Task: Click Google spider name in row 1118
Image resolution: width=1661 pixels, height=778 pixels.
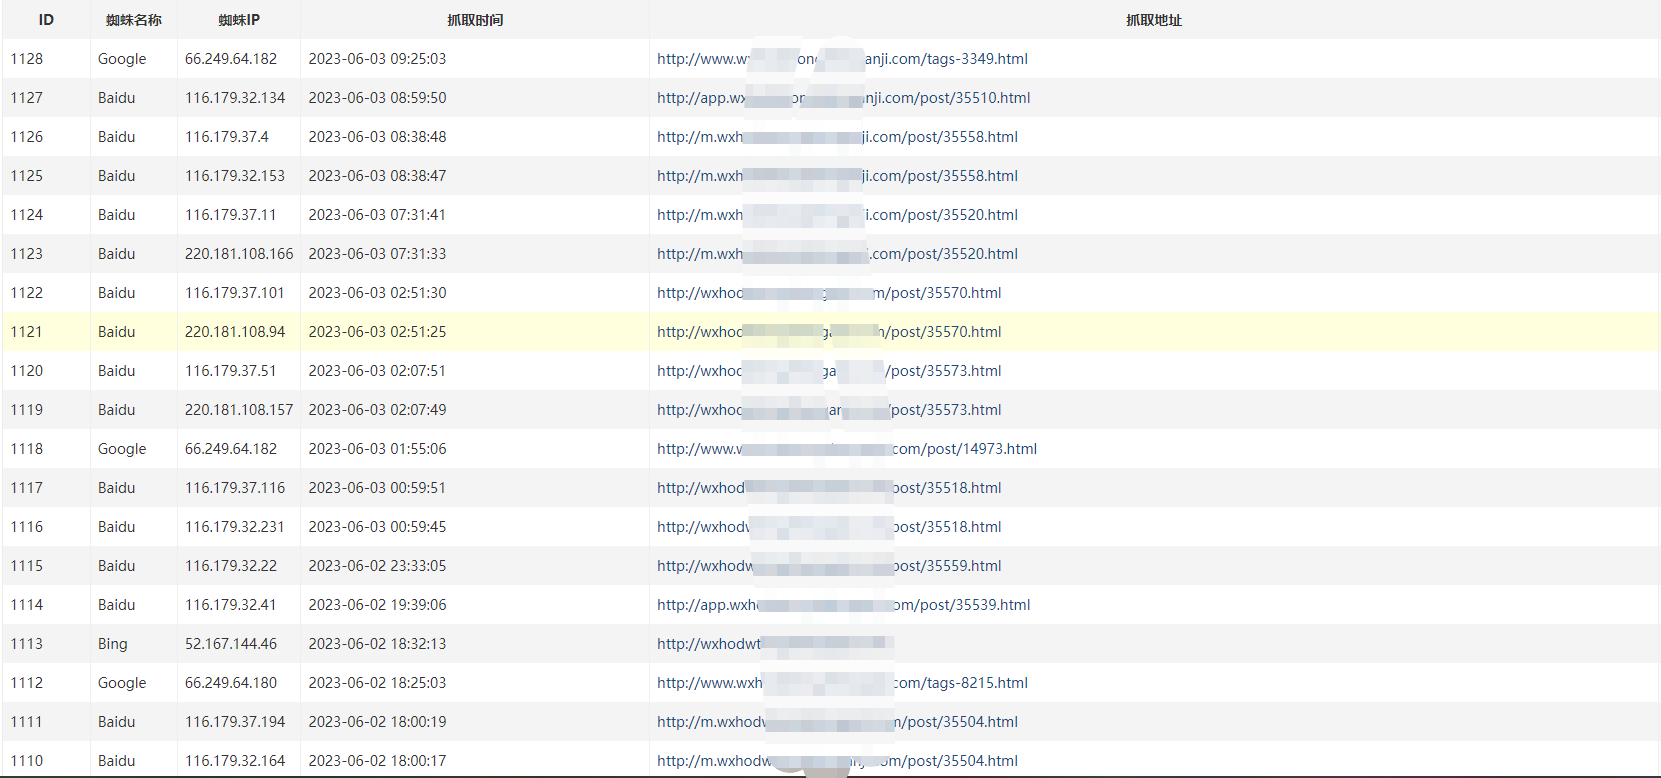Action: [122, 449]
